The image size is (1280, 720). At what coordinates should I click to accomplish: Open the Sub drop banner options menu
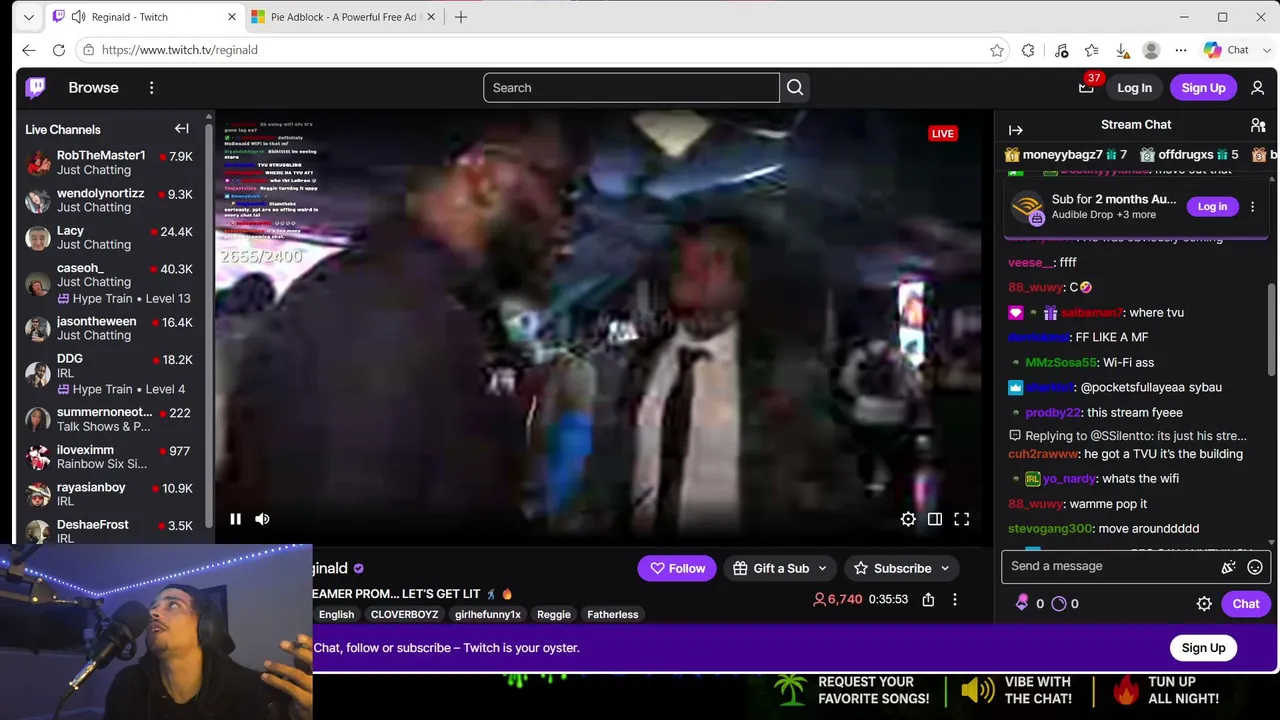[1252, 207]
